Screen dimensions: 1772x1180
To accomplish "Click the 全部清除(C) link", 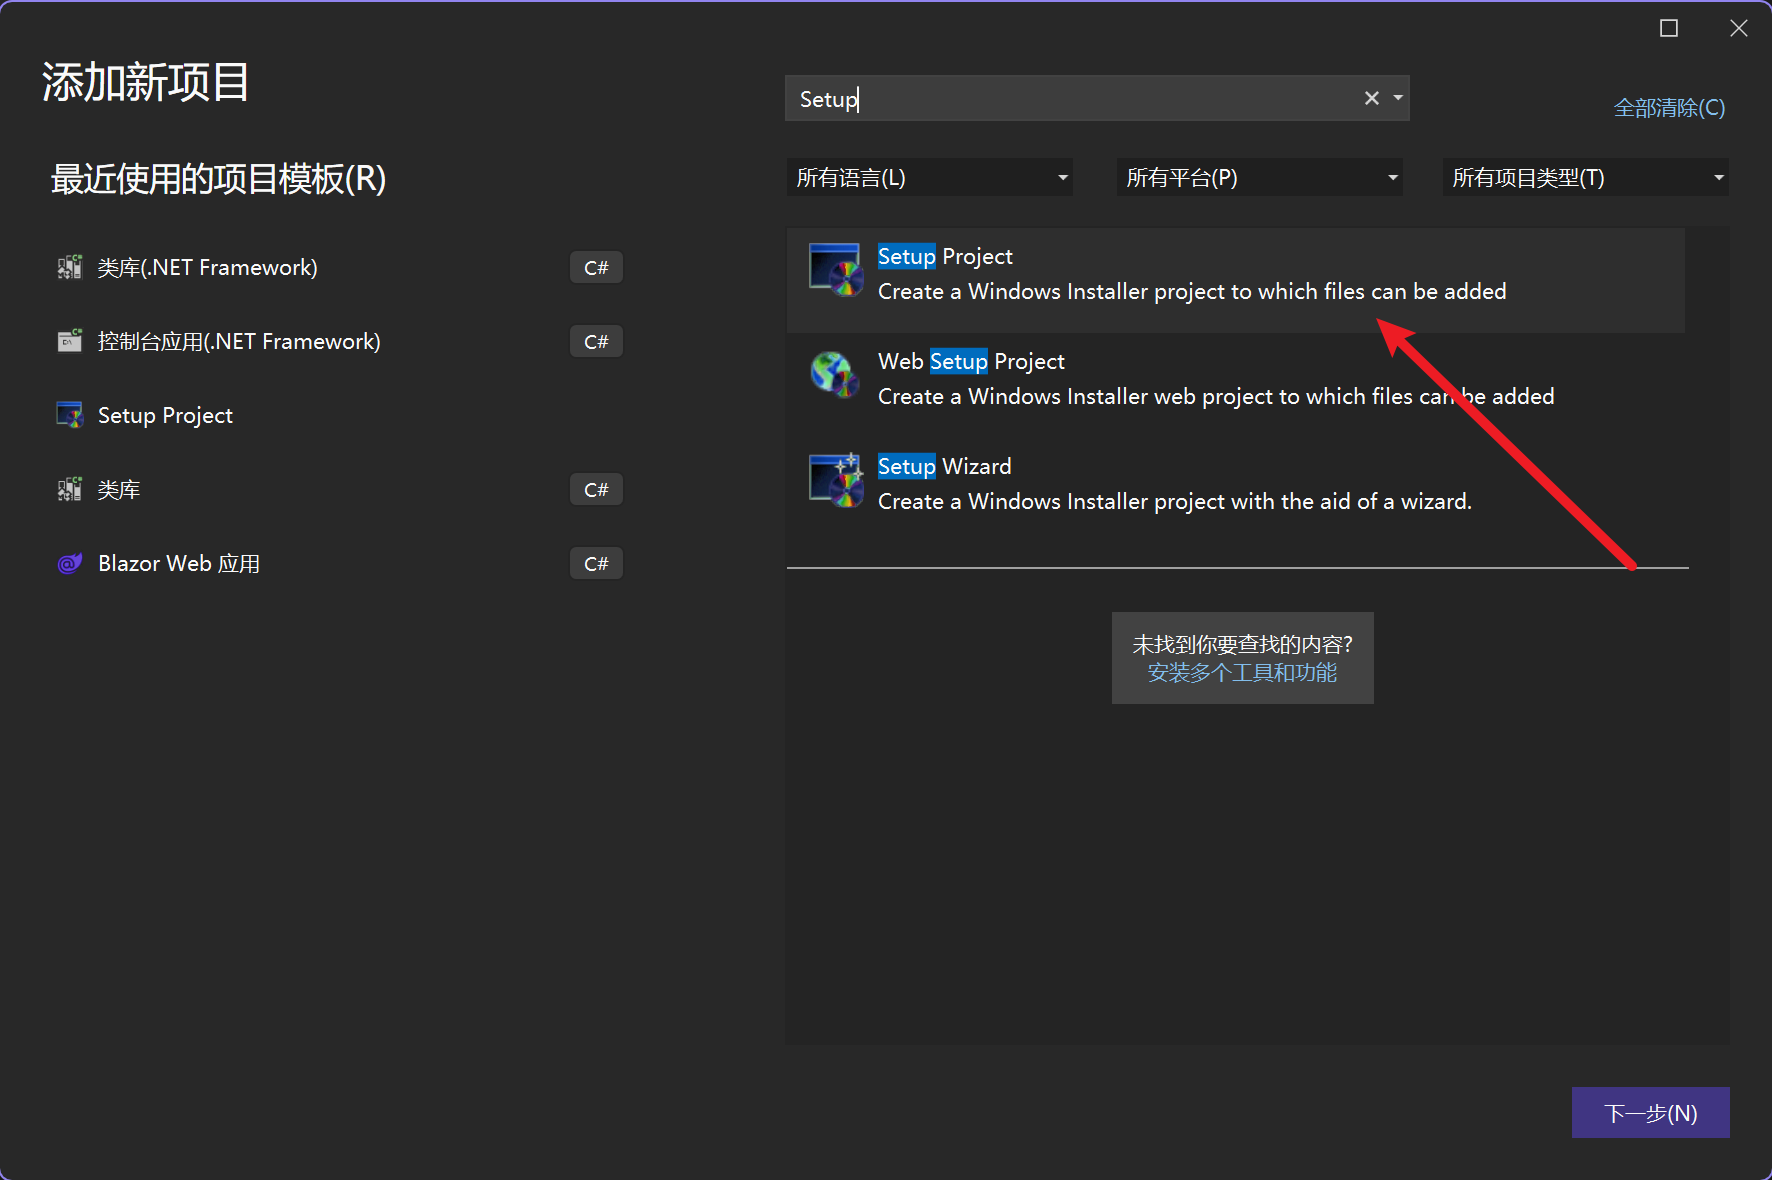I will click(1669, 108).
